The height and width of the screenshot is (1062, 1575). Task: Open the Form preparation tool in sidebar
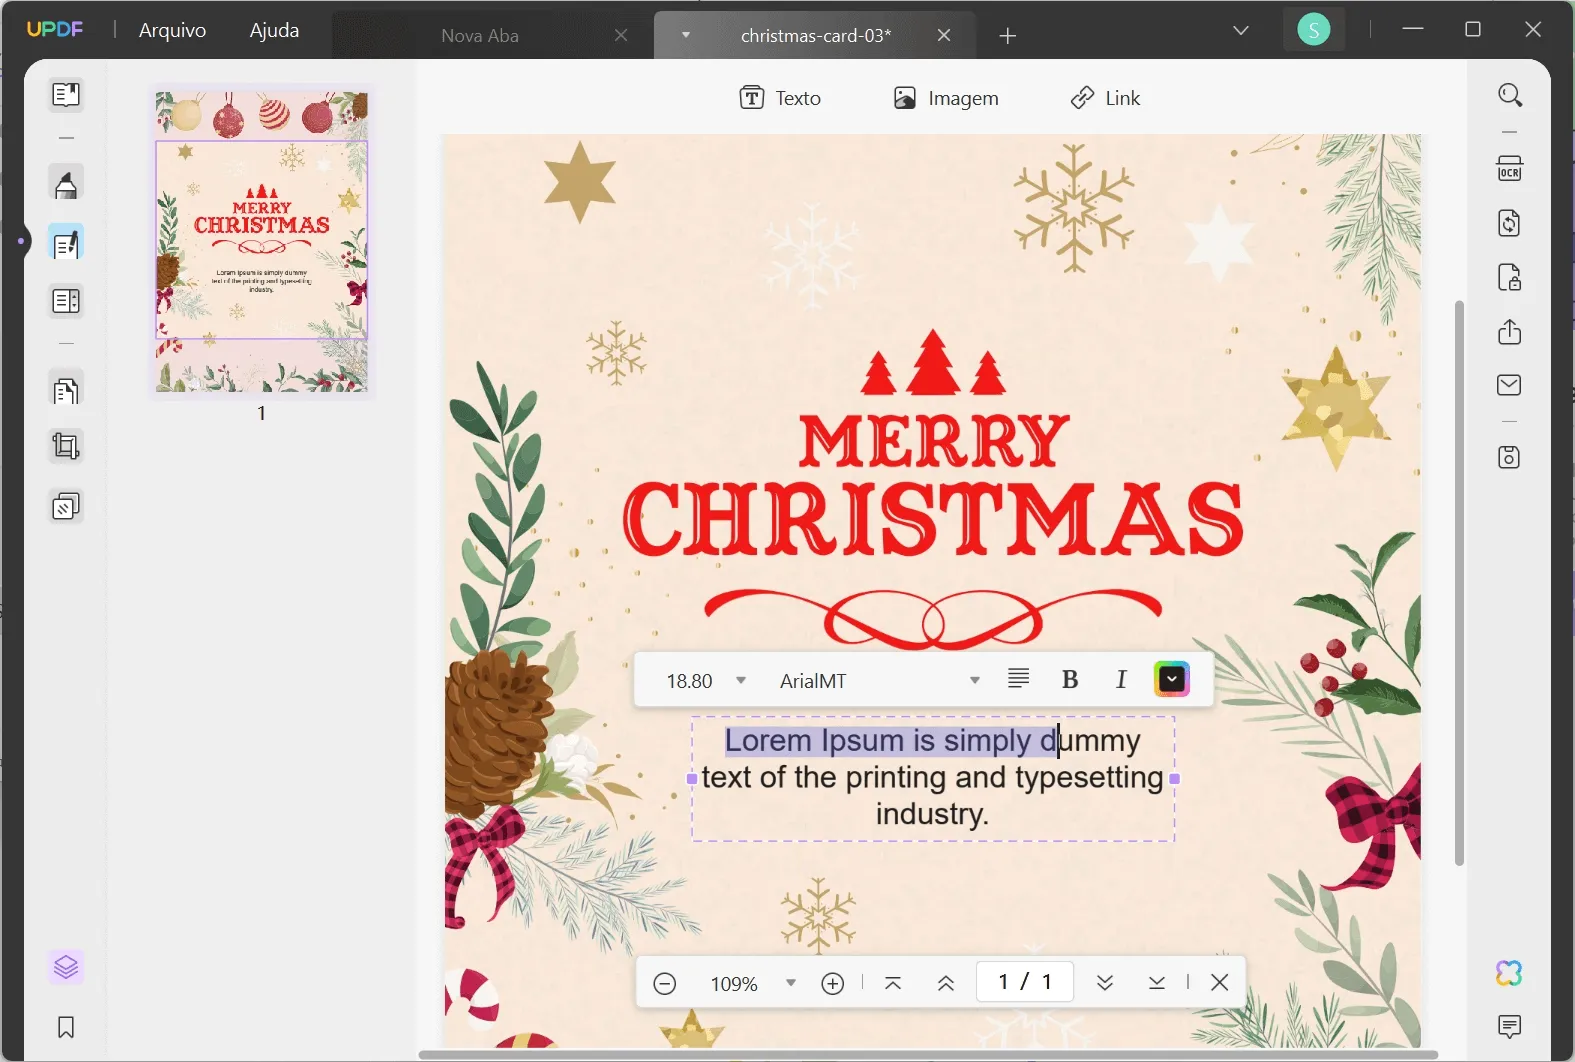point(66,301)
